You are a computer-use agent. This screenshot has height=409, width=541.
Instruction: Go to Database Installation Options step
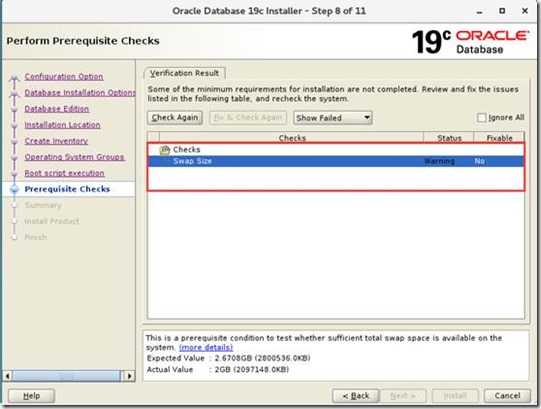pos(80,93)
